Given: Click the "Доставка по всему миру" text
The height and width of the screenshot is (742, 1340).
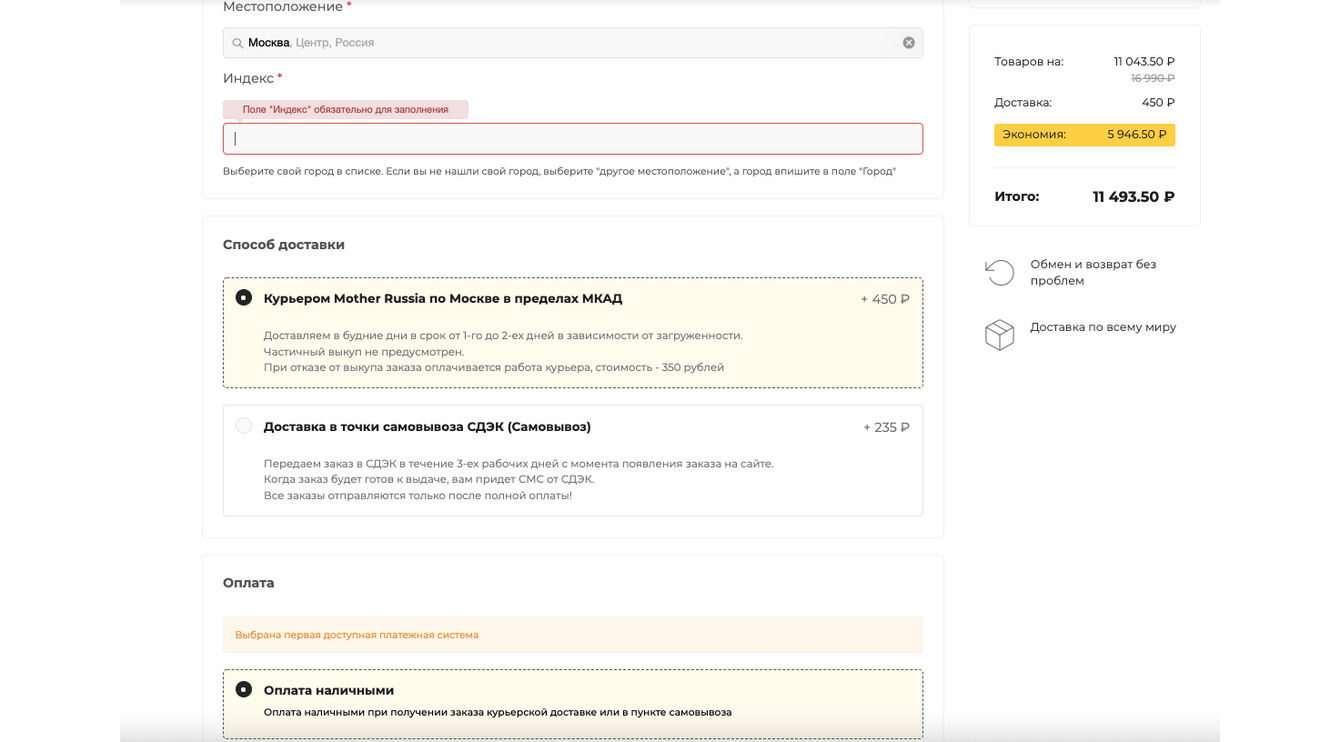Looking at the screenshot, I should click(1103, 327).
